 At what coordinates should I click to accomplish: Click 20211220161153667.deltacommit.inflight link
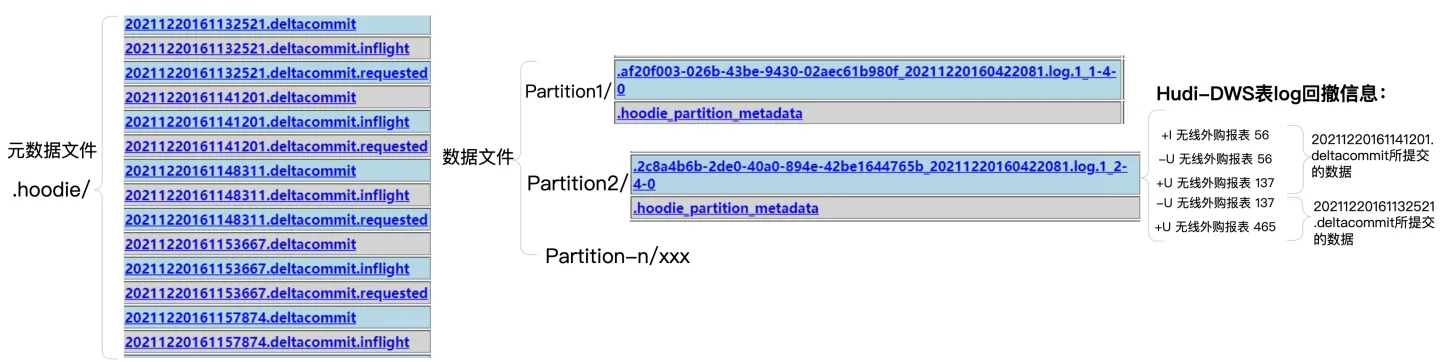(x=267, y=269)
